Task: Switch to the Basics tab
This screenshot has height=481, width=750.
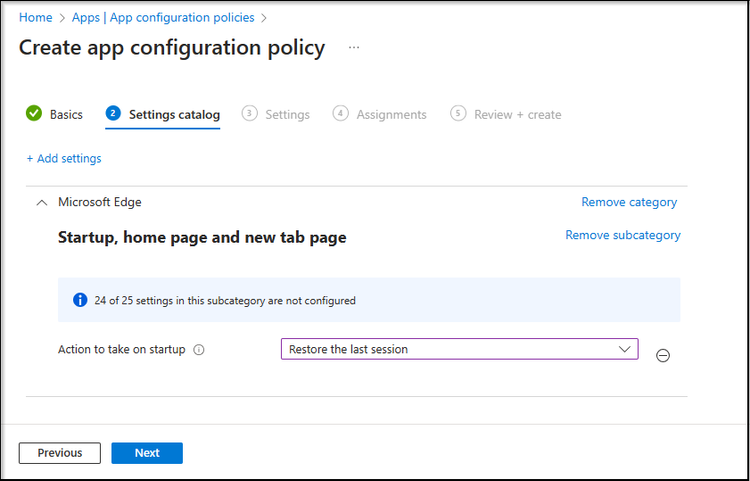Action: [x=66, y=115]
